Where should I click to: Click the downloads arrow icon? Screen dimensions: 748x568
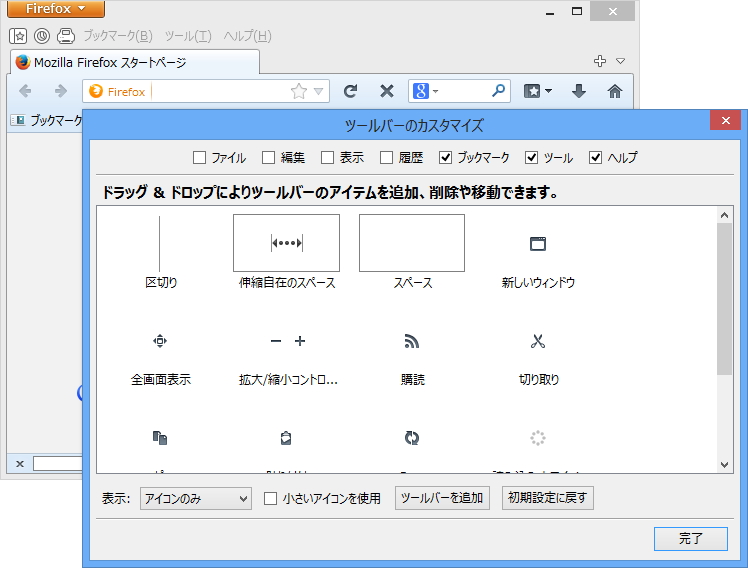(579, 91)
